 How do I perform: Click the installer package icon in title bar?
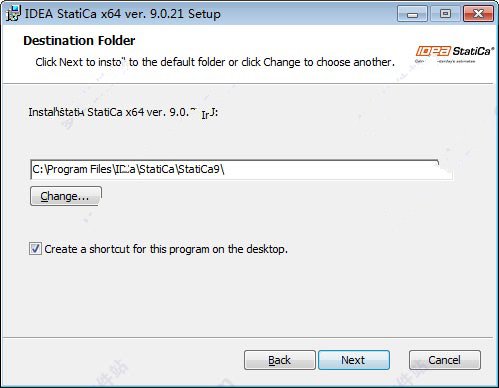[14, 14]
